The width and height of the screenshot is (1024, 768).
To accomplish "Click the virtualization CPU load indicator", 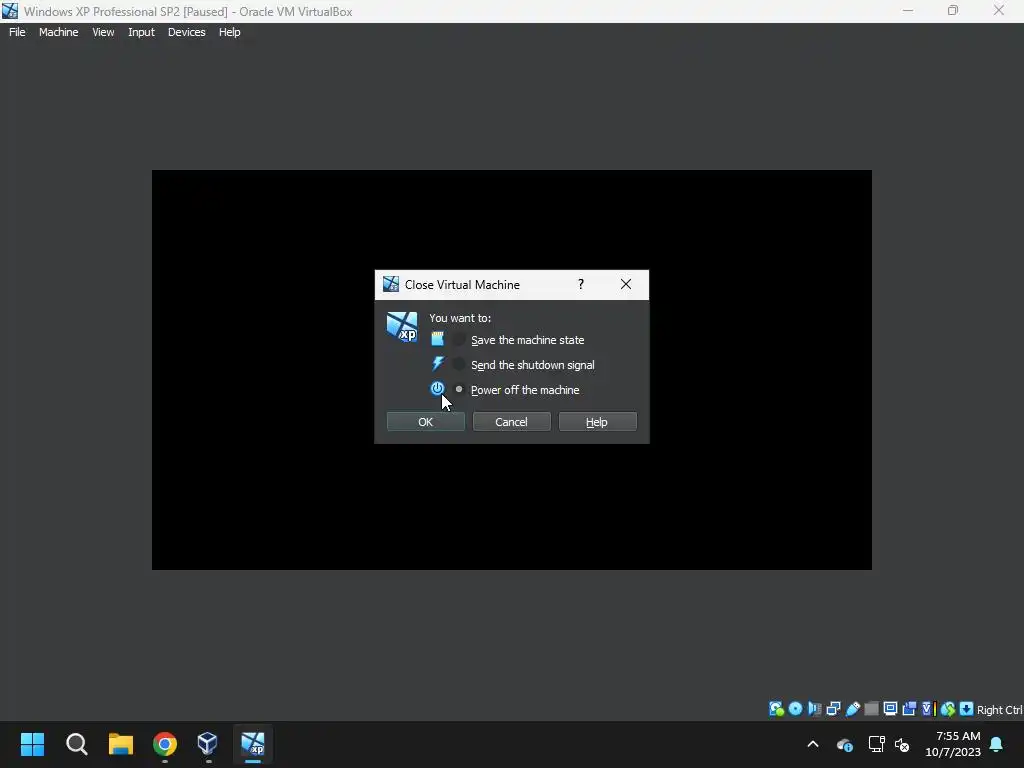I will click(928, 709).
